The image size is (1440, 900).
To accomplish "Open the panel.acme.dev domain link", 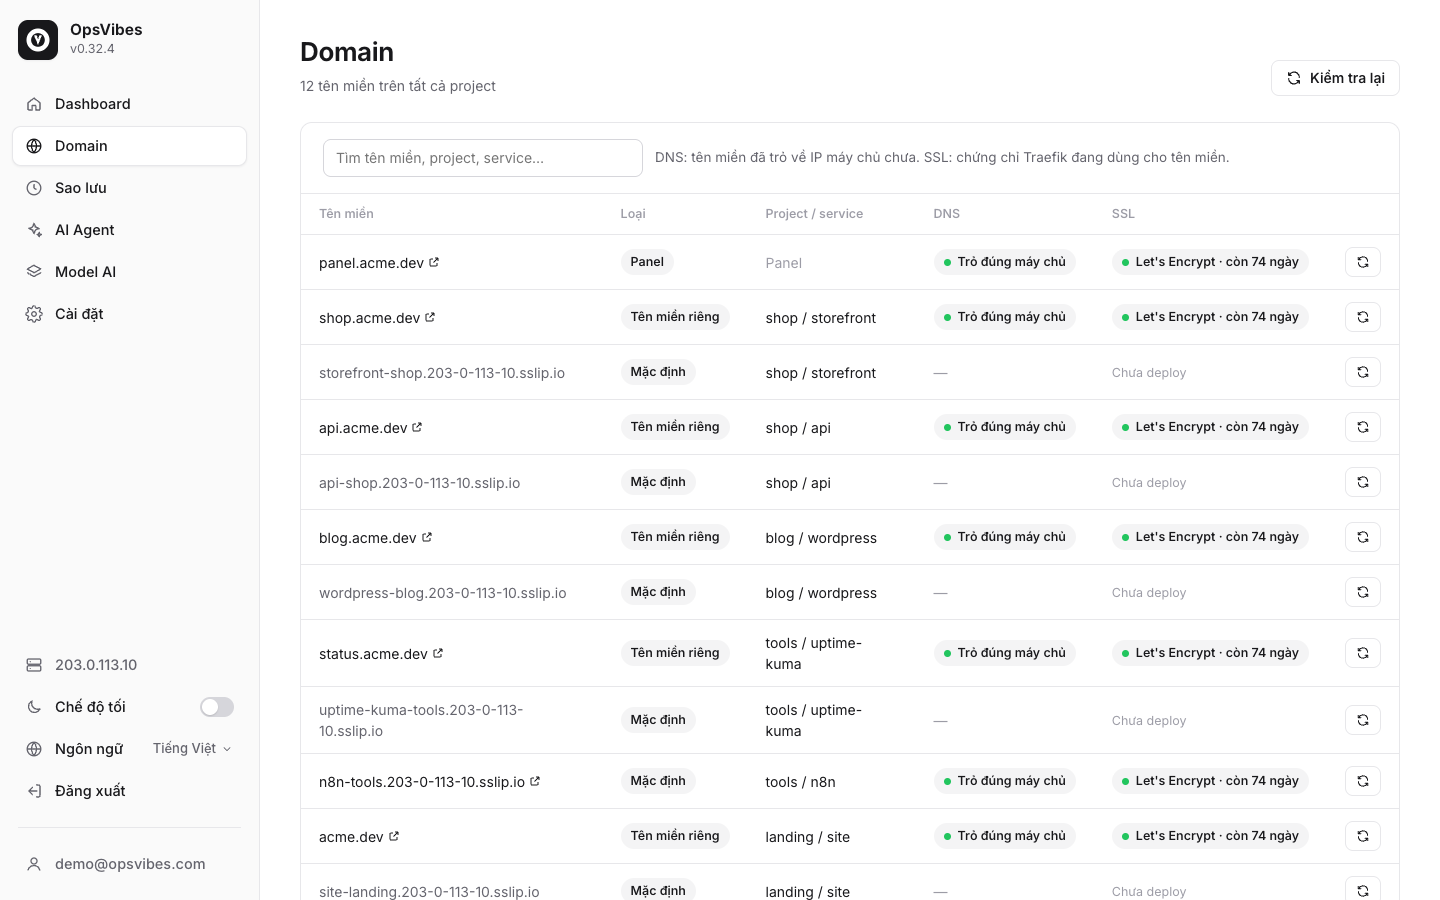I will pos(371,263).
